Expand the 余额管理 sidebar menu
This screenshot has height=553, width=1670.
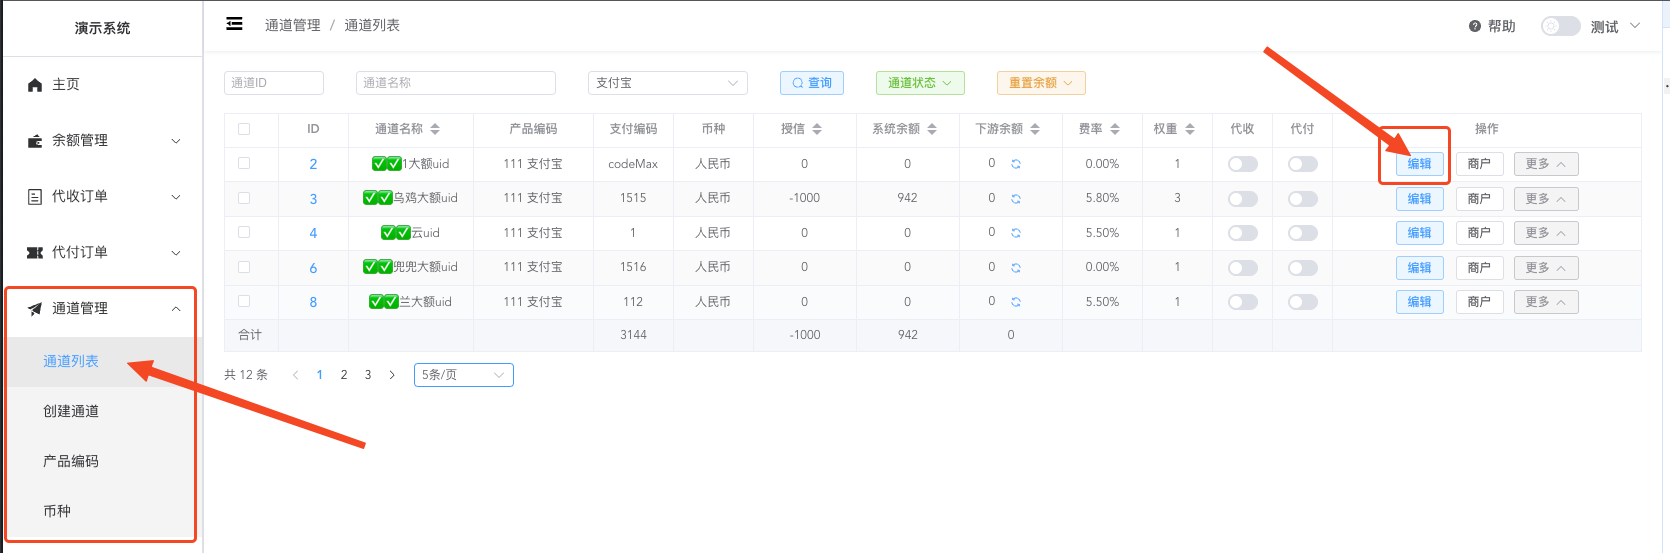tap(102, 141)
